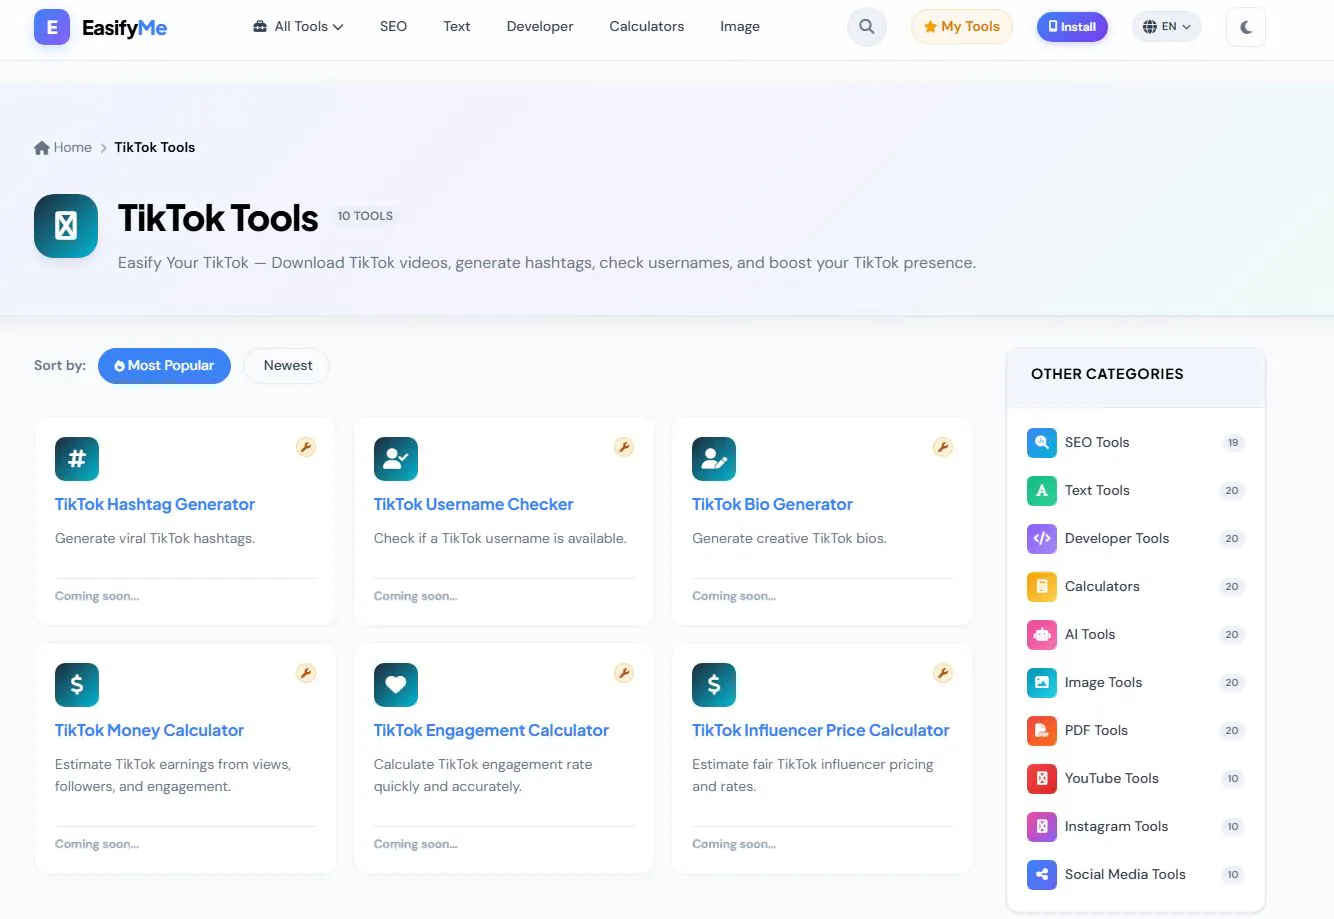Go to AI Tools category
This screenshot has width=1334, height=919.
[x=1136, y=635]
